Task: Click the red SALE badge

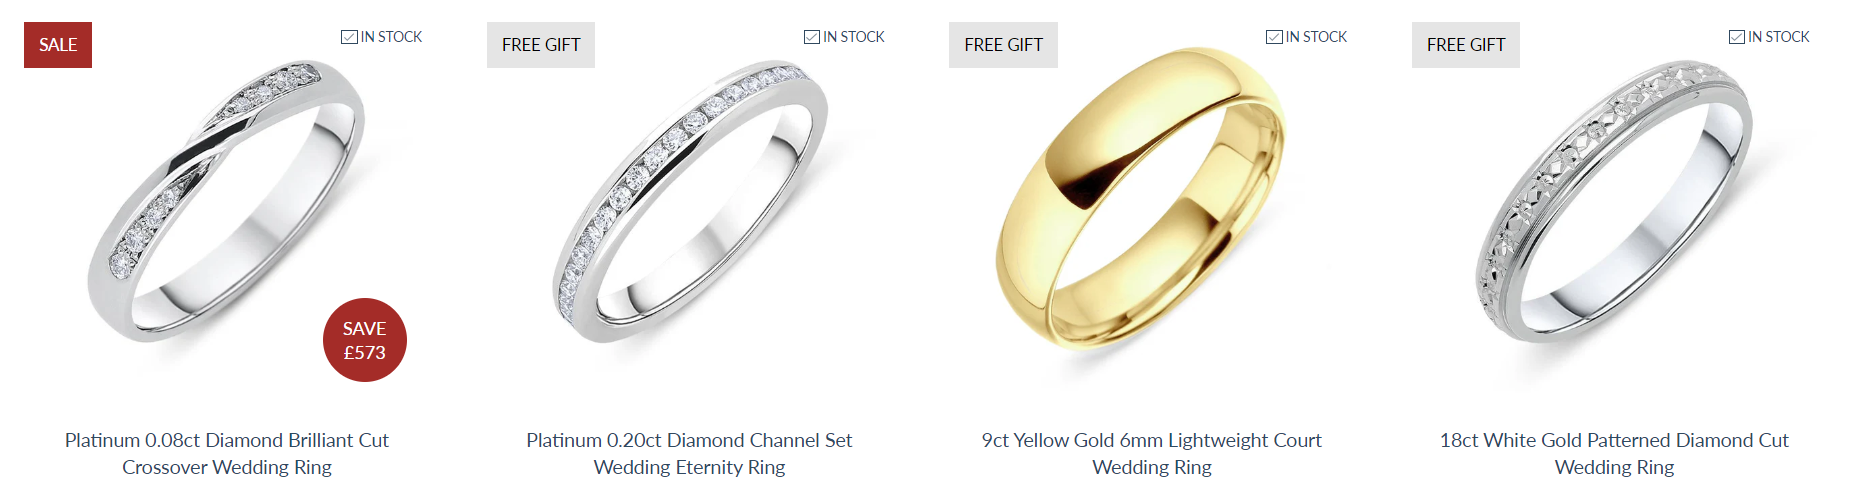Action: 58,45
